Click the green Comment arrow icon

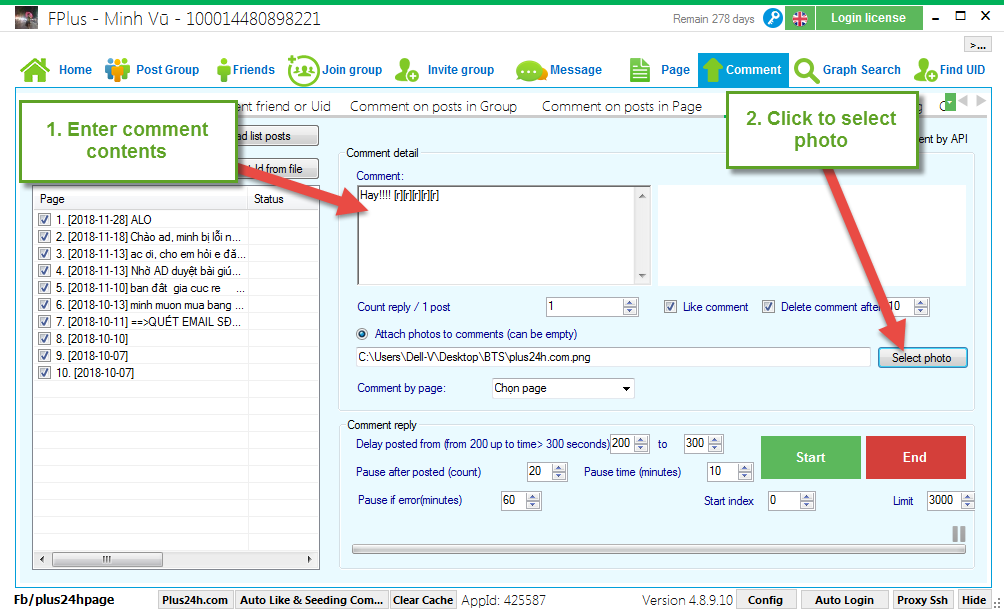(x=712, y=70)
